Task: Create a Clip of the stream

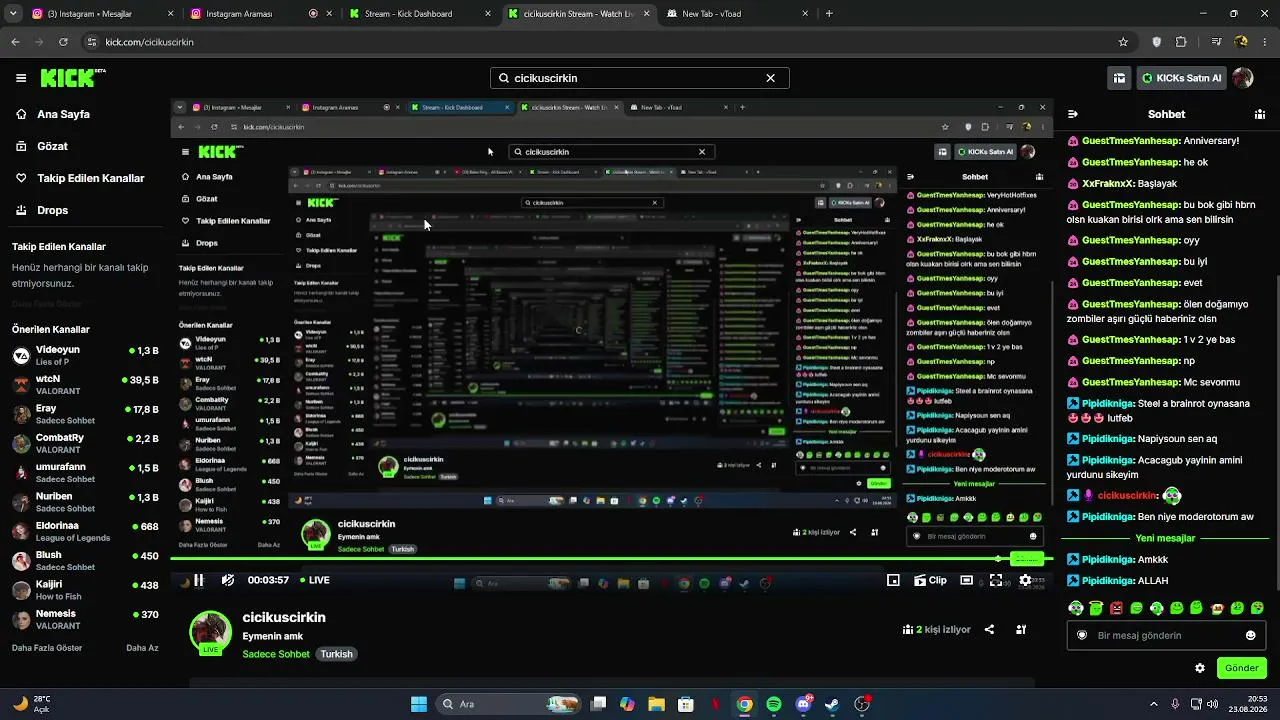Action: tap(930, 580)
